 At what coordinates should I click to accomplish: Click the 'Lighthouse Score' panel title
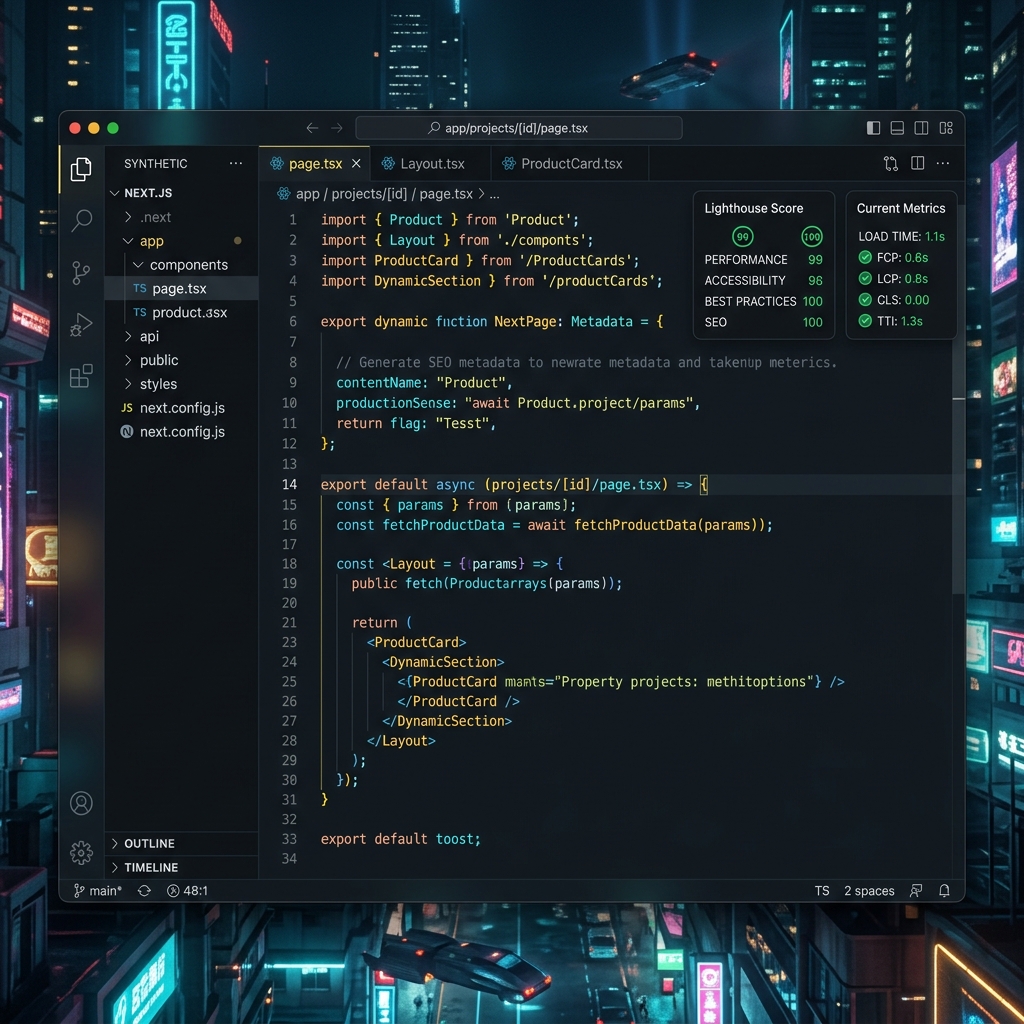click(754, 208)
